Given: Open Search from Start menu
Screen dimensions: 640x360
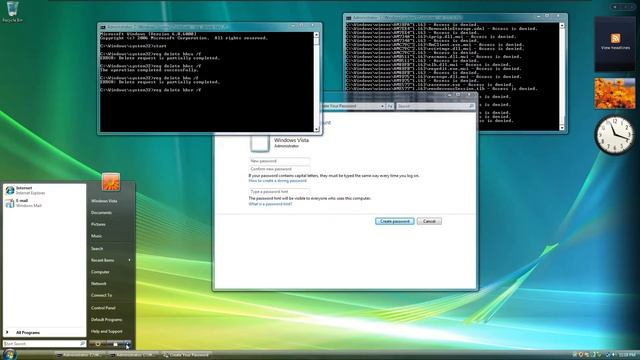Looking at the screenshot, I should (97, 249).
